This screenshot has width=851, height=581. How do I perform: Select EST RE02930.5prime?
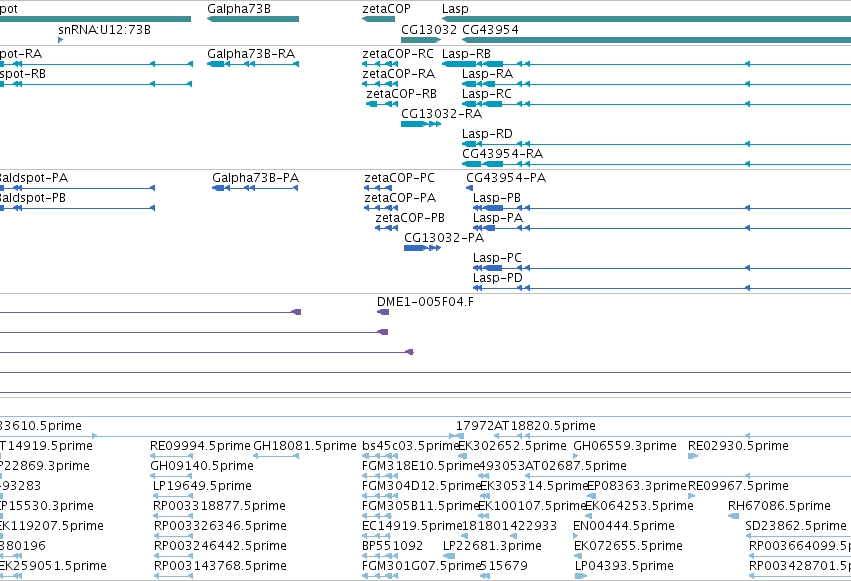[x=738, y=446]
